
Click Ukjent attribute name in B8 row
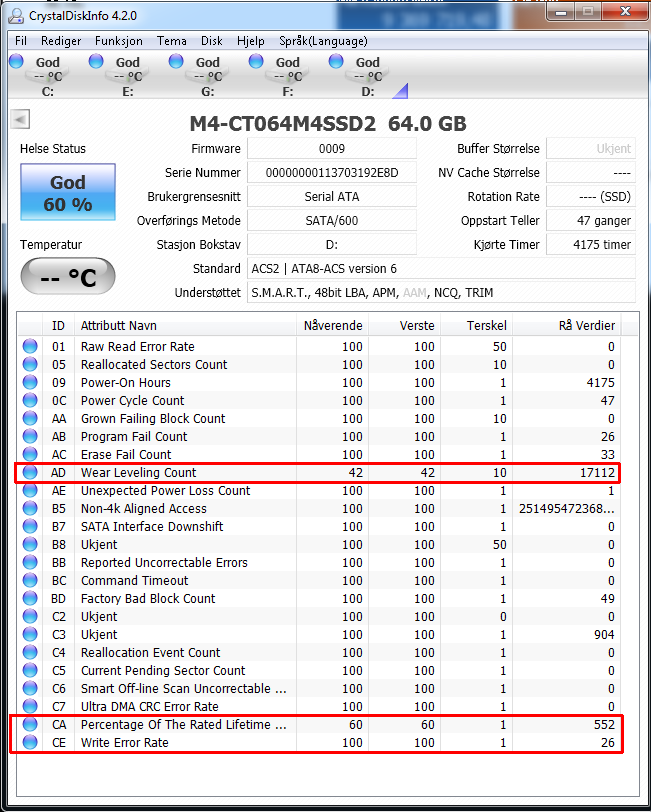click(99, 544)
